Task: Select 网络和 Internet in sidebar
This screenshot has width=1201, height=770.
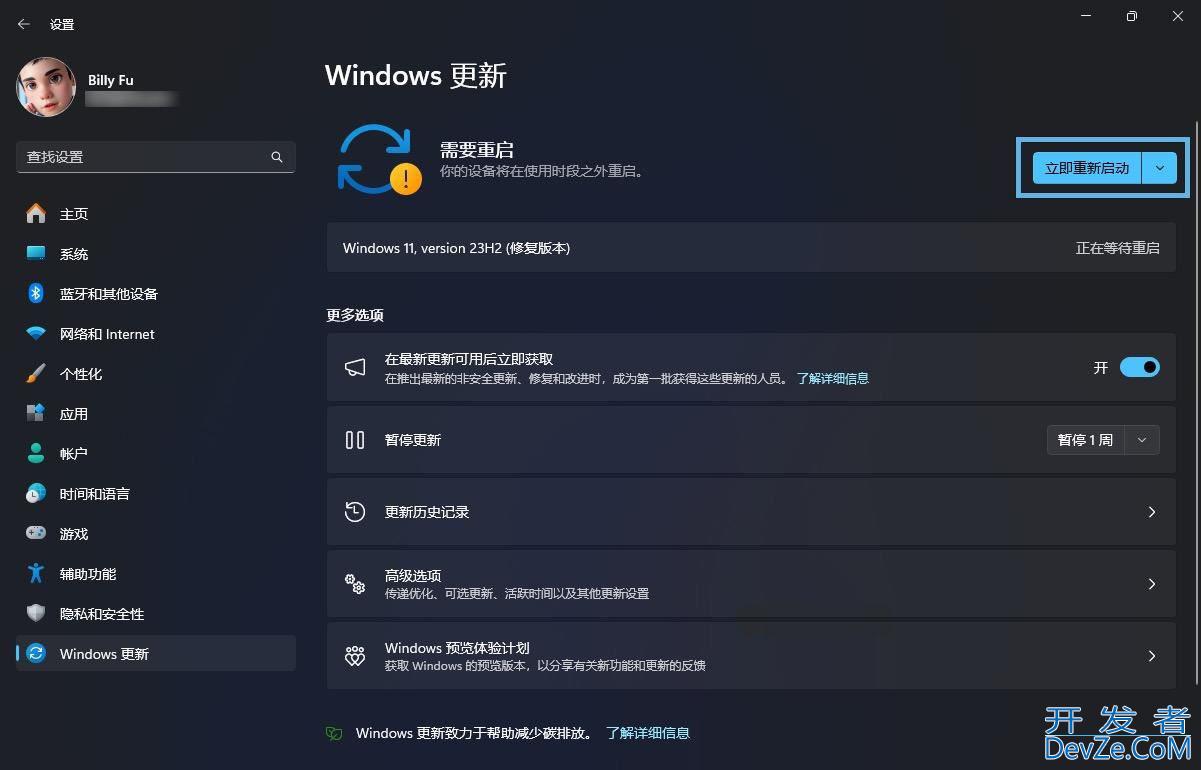Action: 156,333
